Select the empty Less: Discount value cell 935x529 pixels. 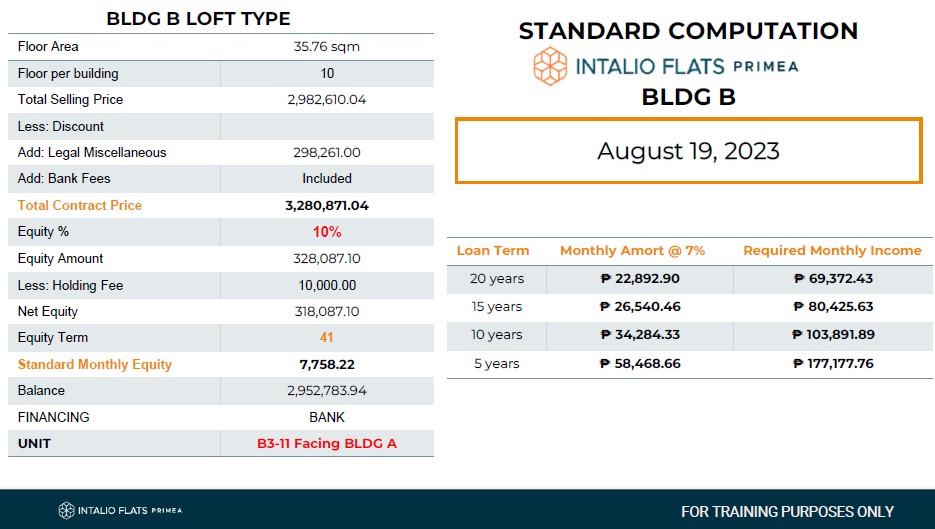(x=327, y=126)
